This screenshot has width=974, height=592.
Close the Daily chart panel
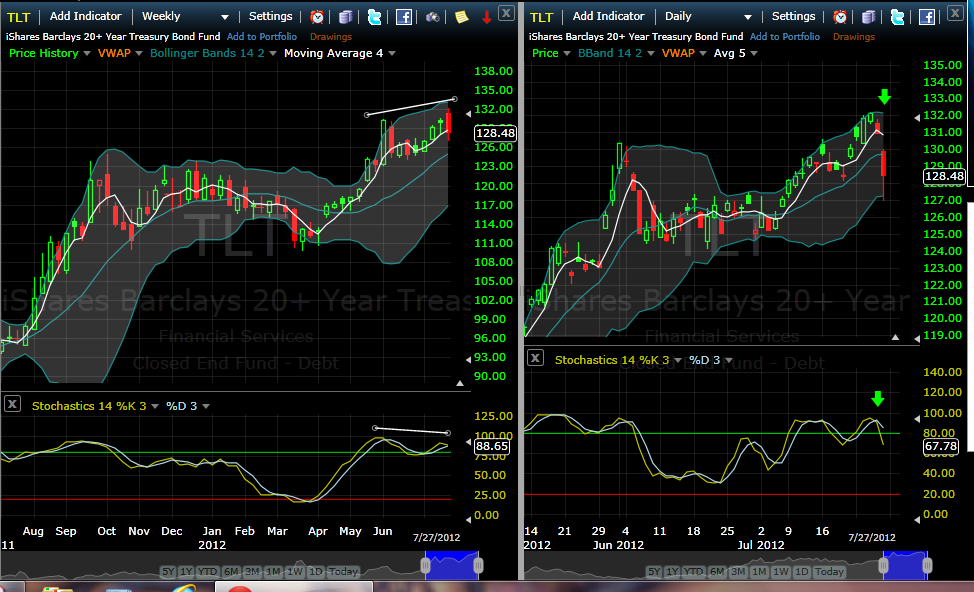[955, 12]
